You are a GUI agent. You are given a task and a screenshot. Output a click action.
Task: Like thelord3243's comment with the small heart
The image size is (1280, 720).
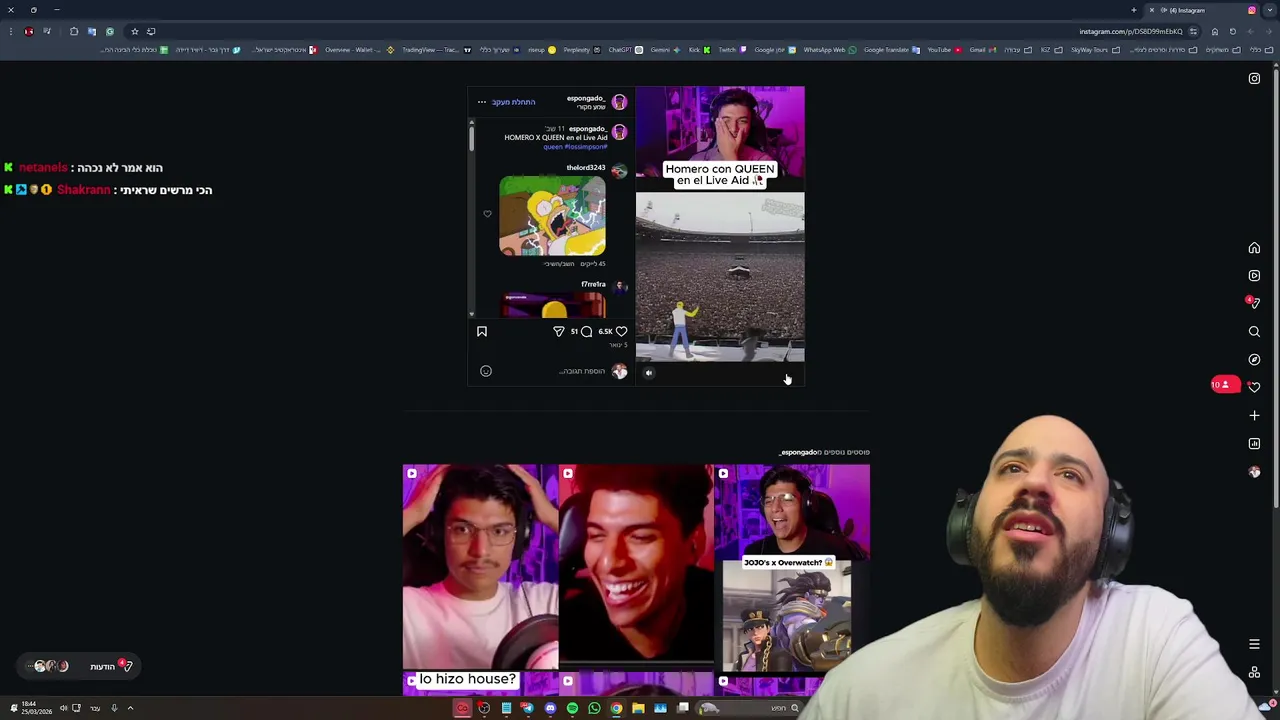[x=488, y=214]
